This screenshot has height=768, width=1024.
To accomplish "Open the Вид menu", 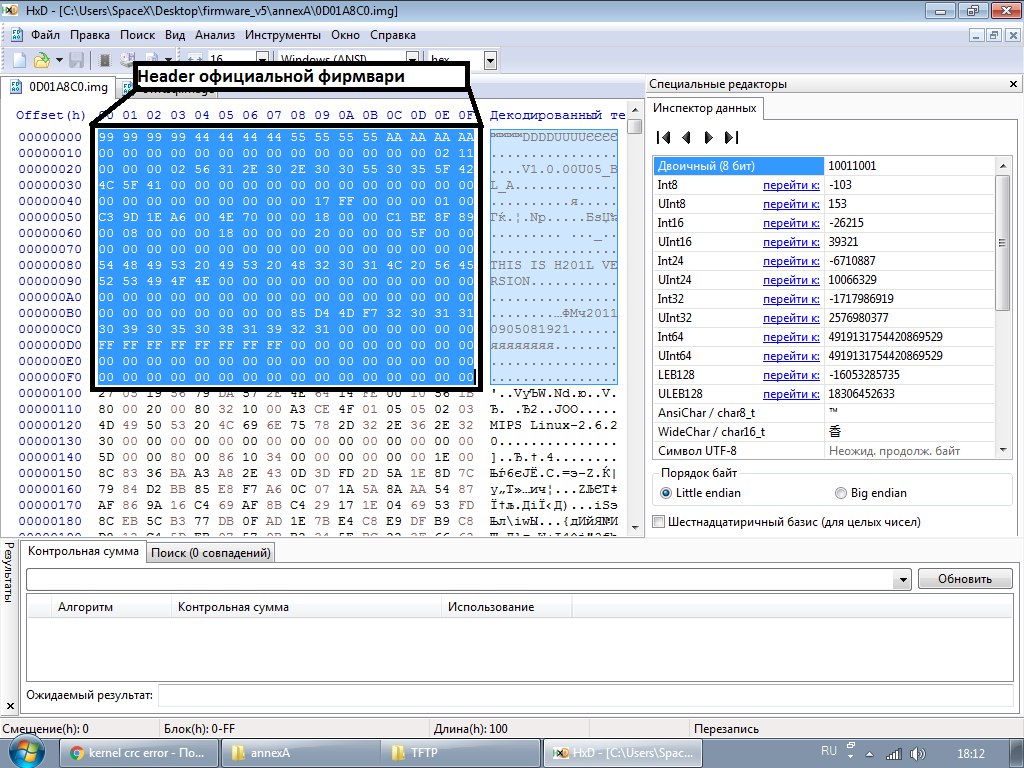I will [x=175, y=35].
